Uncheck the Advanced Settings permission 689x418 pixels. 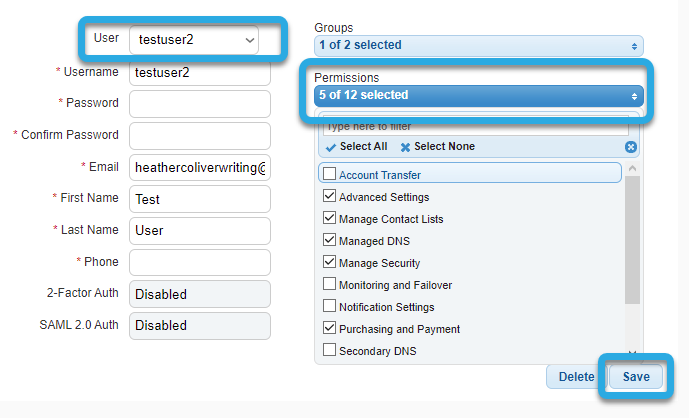(x=329, y=195)
